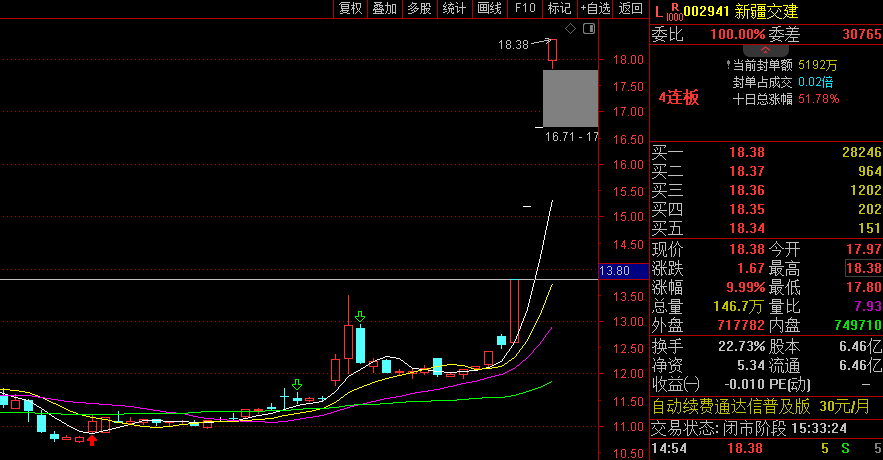
Task: Click the 量比 7.93 value
Action: click(868, 306)
